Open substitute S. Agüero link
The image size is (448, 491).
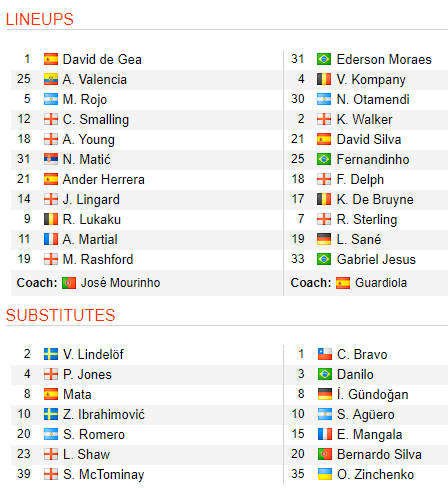pyautogui.click(x=366, y=414)
